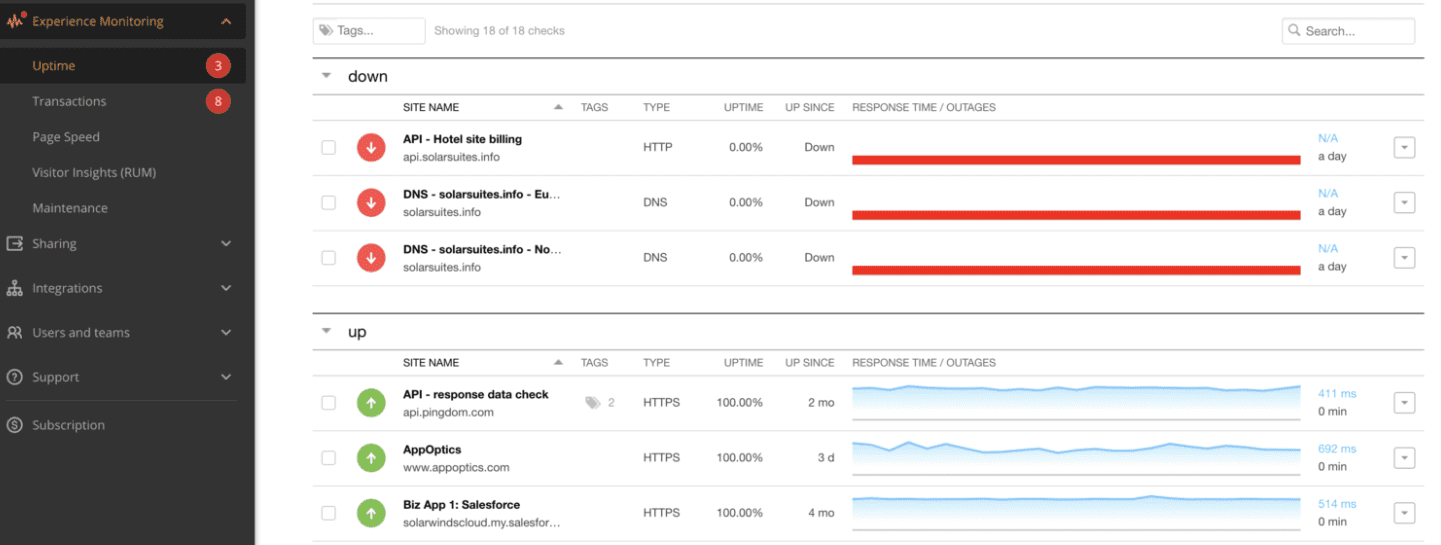Open the row actions dropdown for AppOptics

coord(1404,458)
